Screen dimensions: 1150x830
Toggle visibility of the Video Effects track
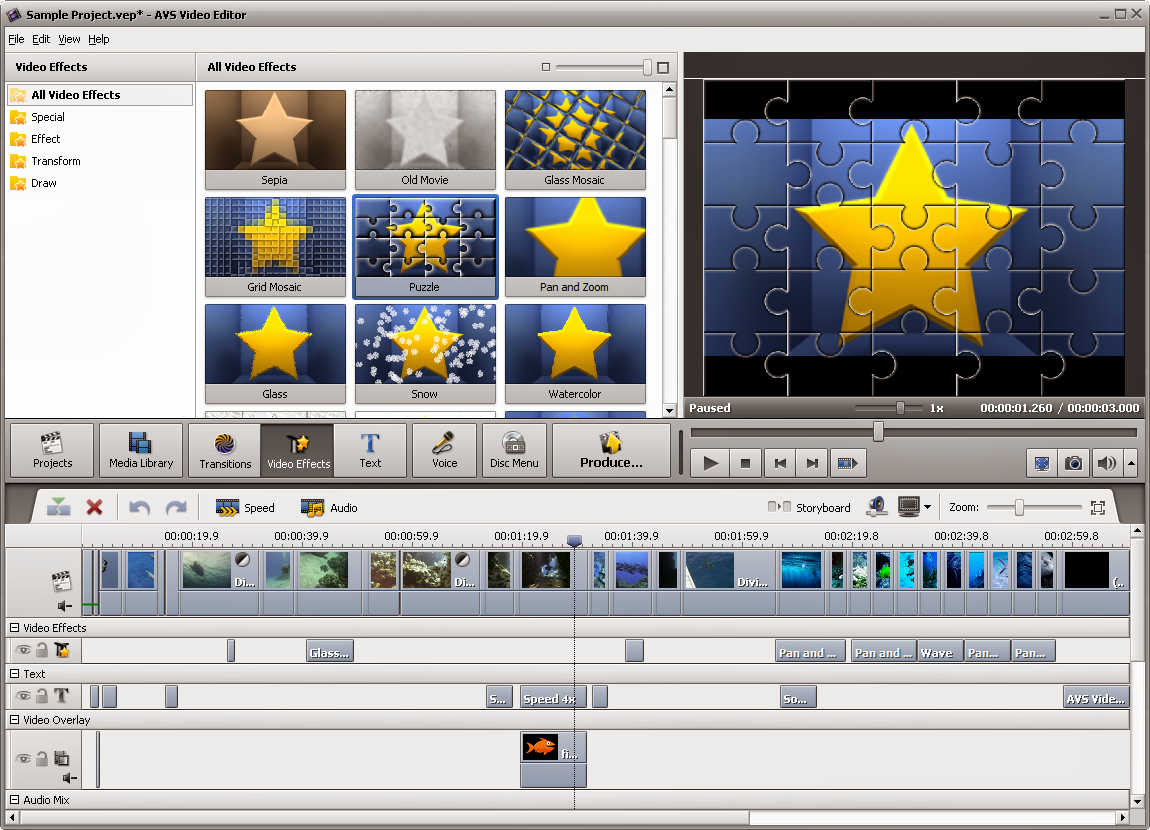[x=23, y=650]
